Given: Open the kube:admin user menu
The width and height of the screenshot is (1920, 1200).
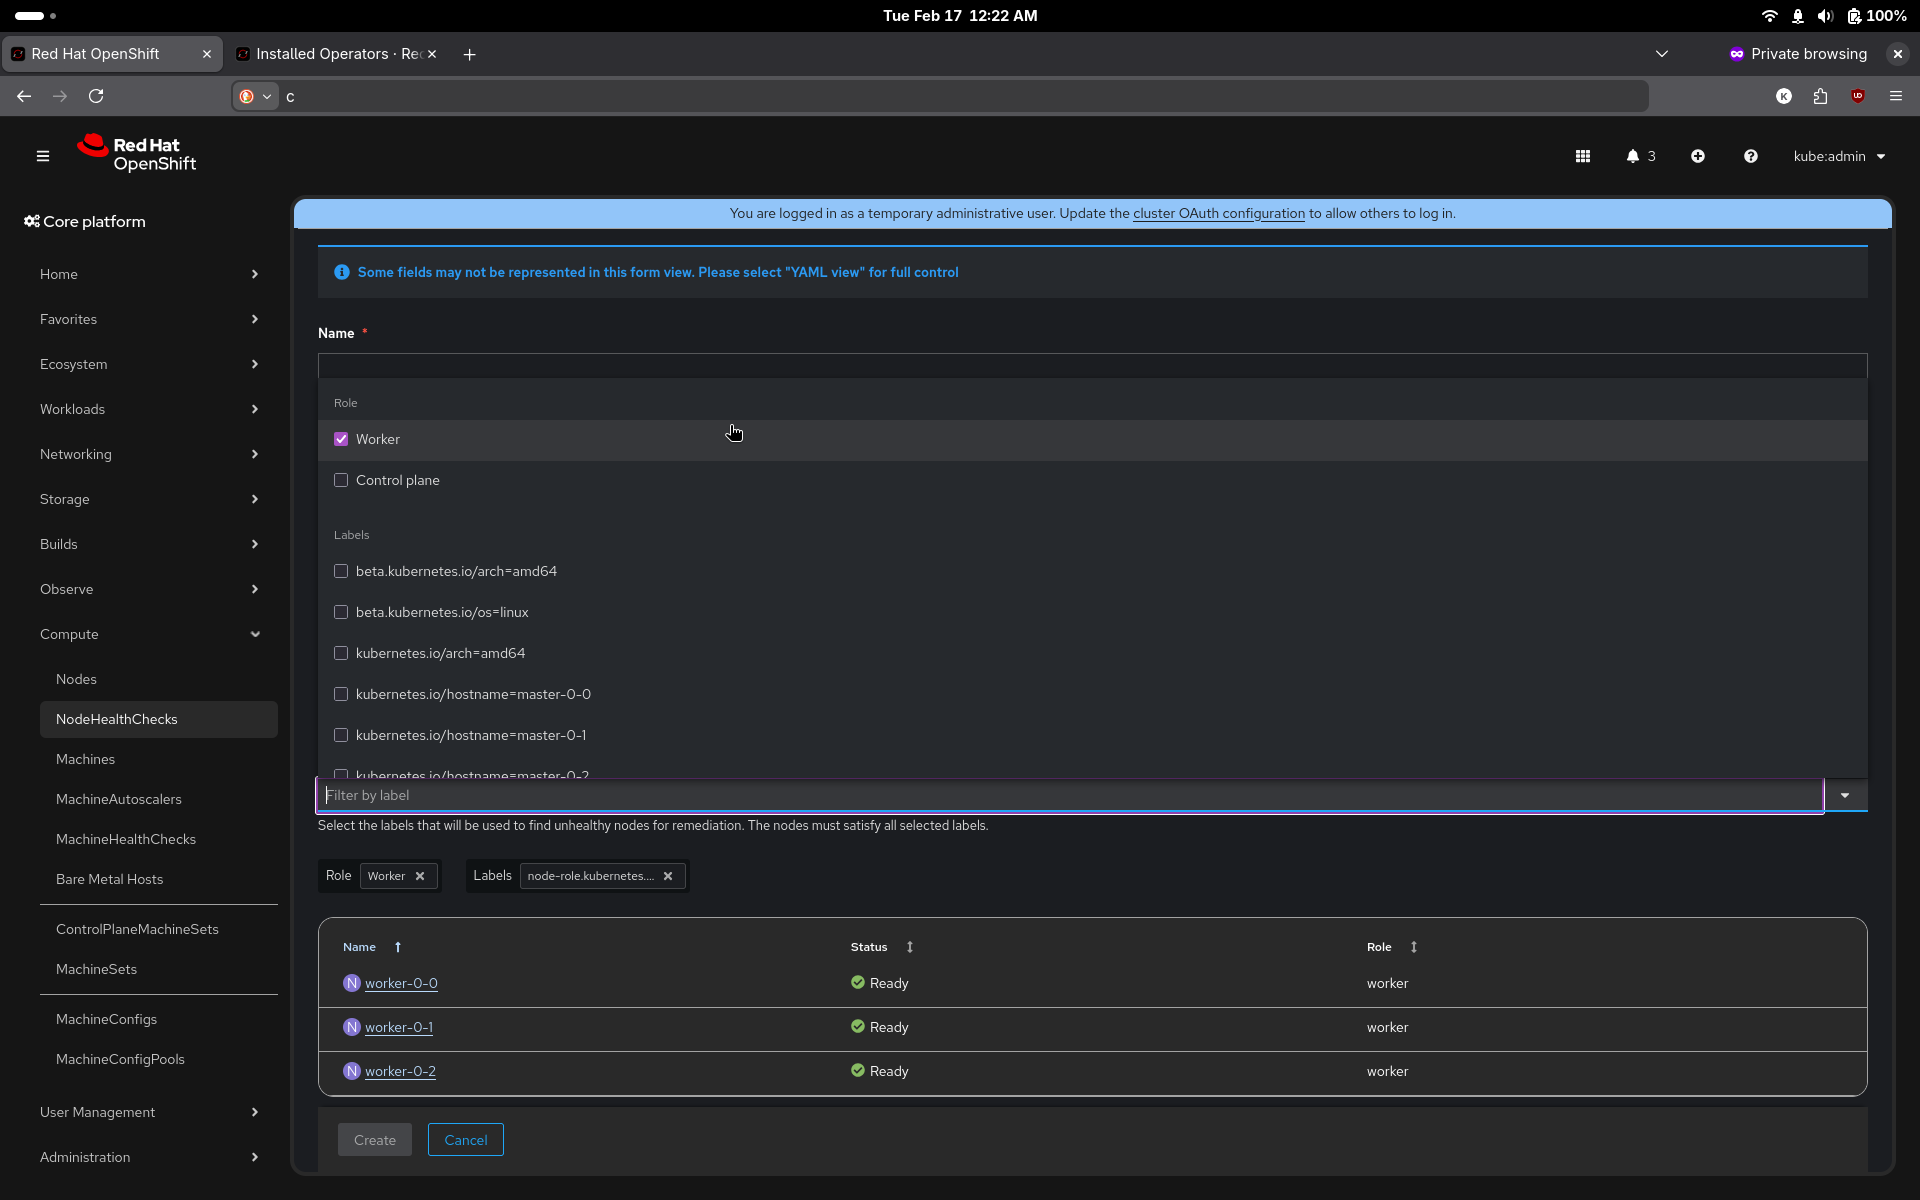Looking at the screenshot, I should [1838, 156].
